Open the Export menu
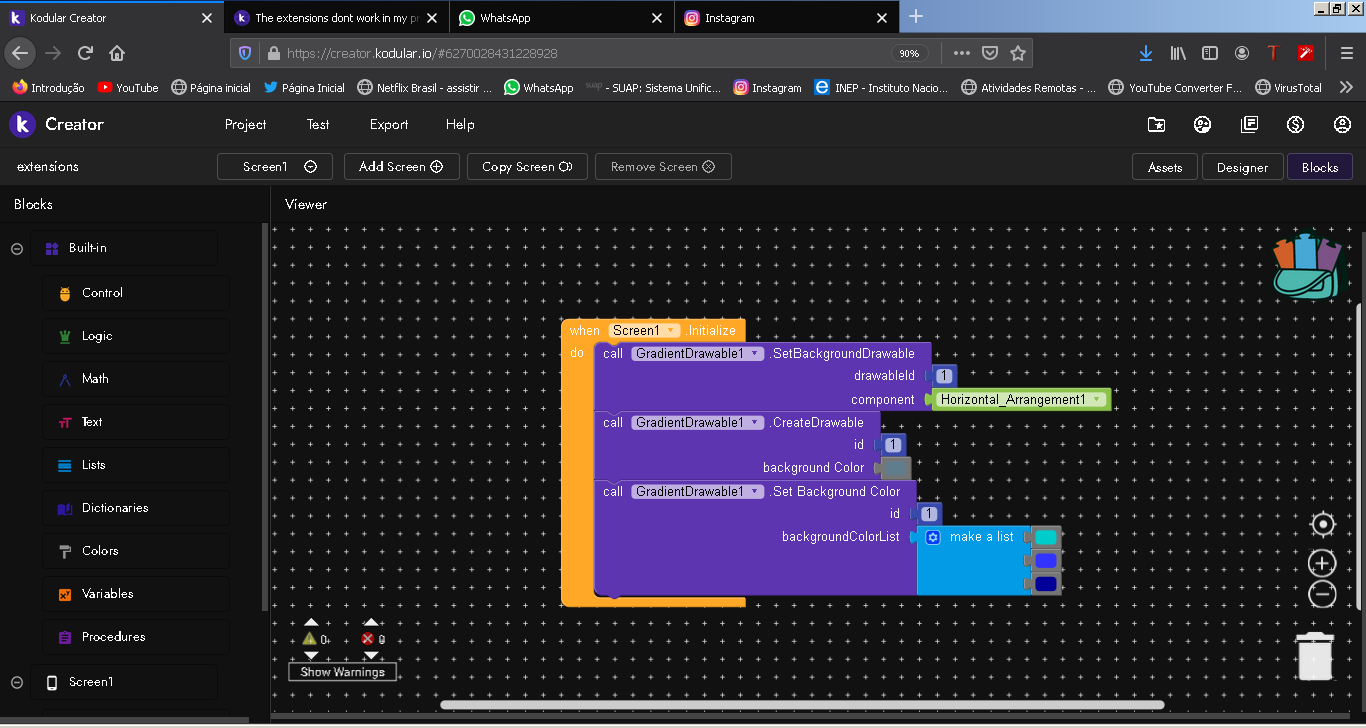 pos(388,125)
